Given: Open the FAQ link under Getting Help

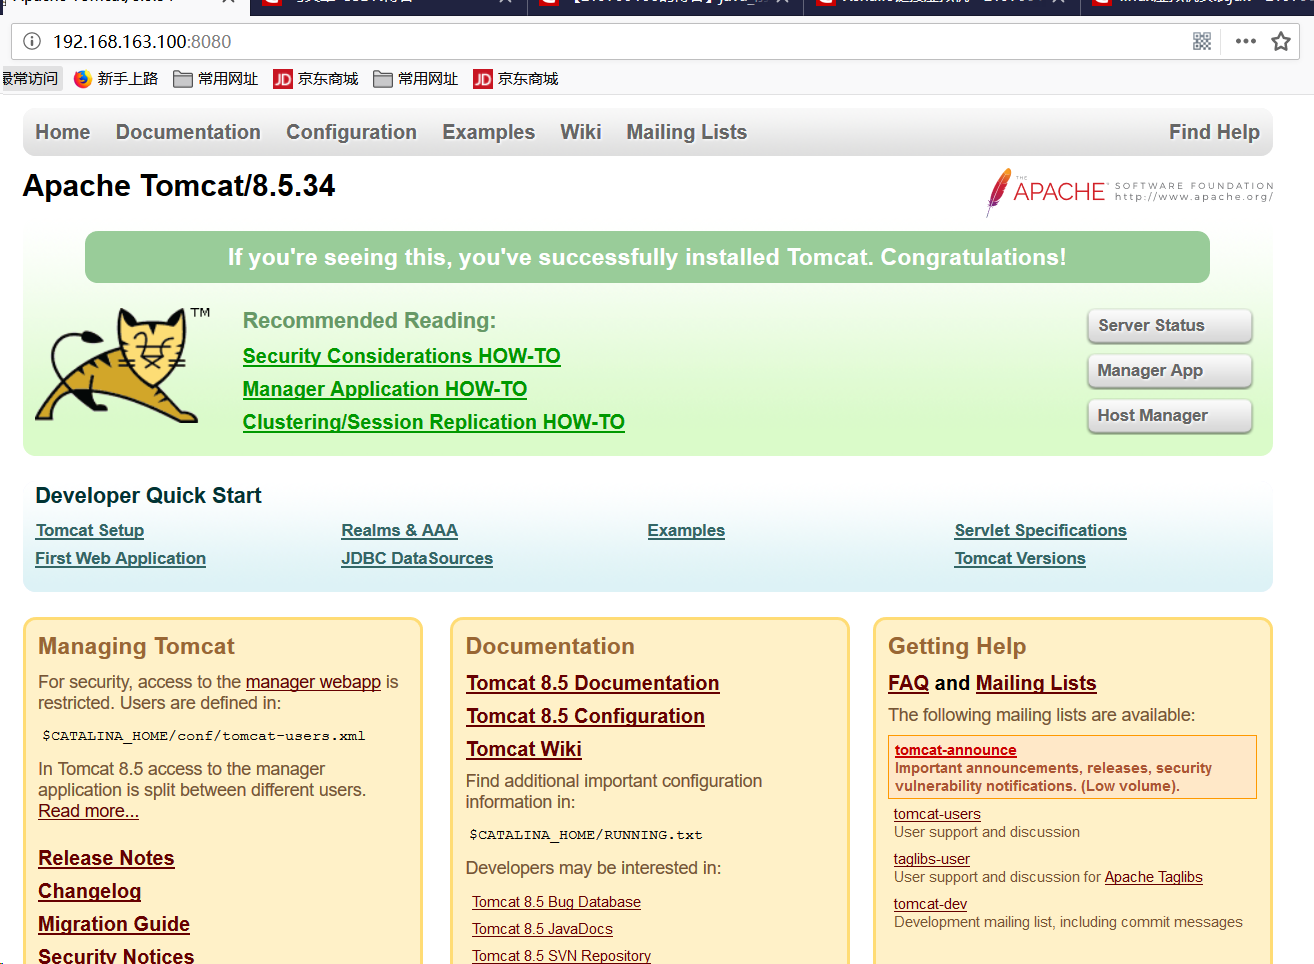Looking at the screenshot, I should (x=909, y=683).
